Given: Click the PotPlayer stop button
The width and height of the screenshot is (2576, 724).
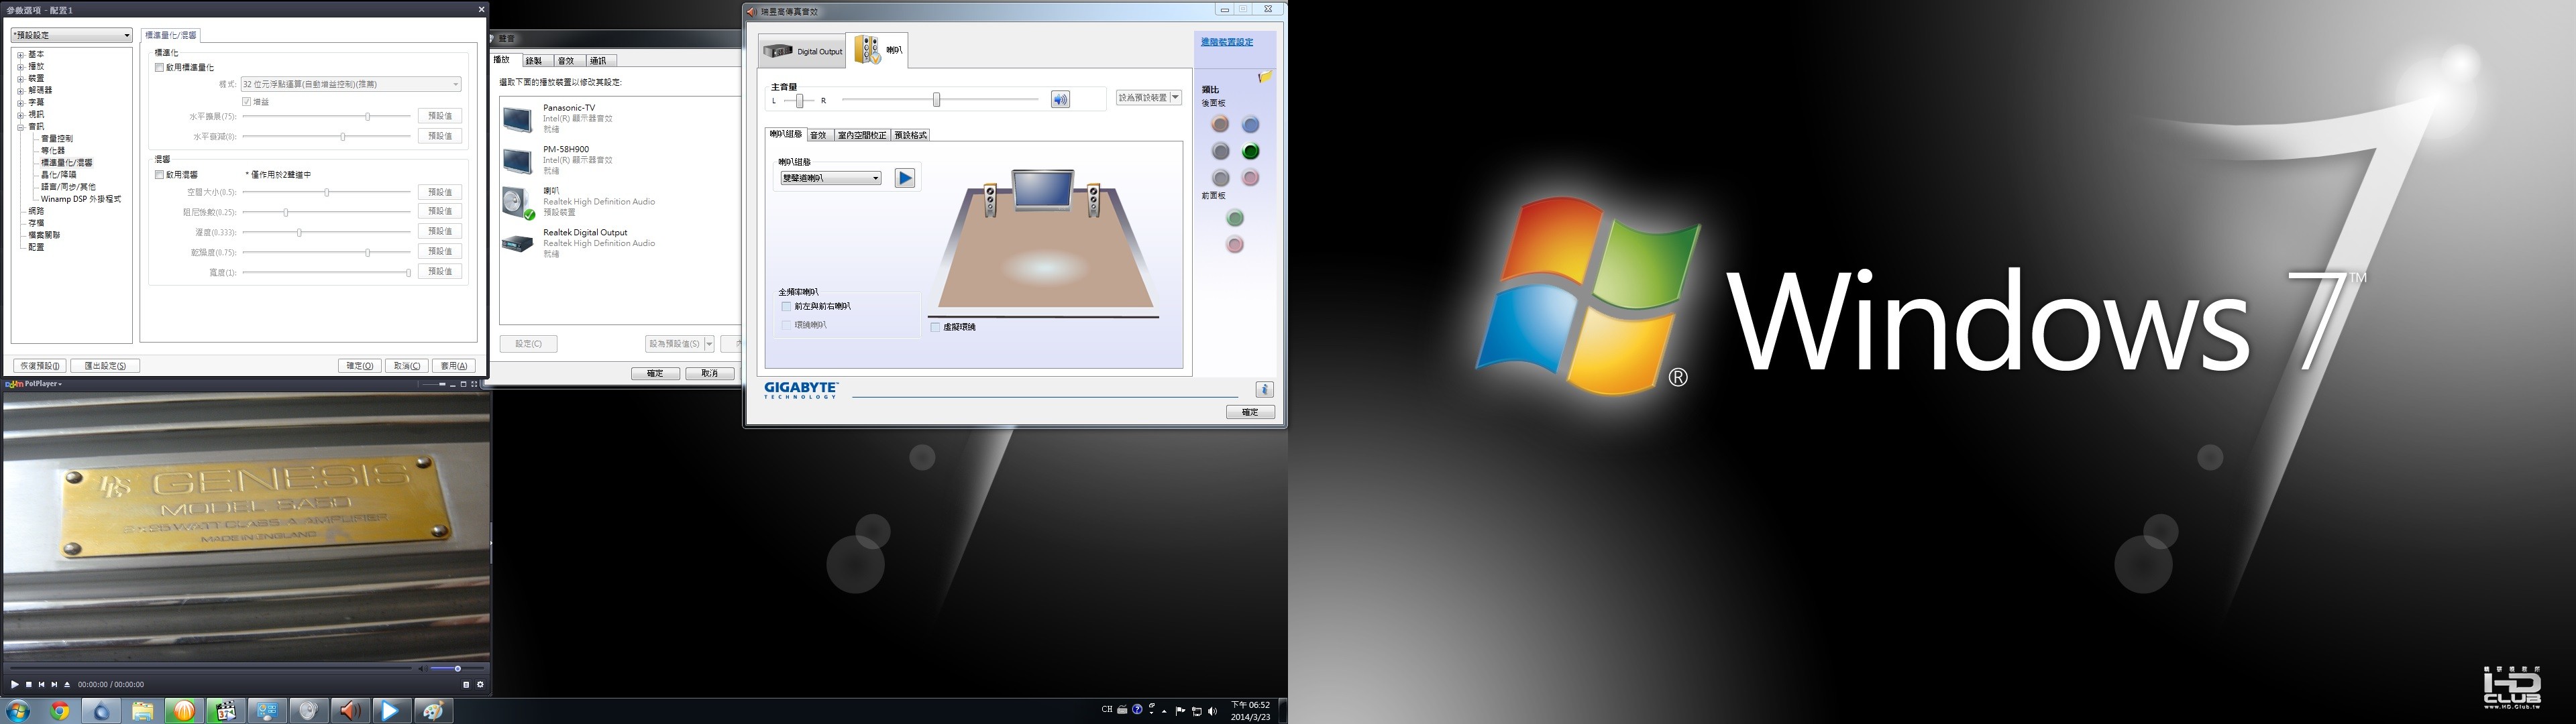Looking at the screenshot, I should pos(28,684).
